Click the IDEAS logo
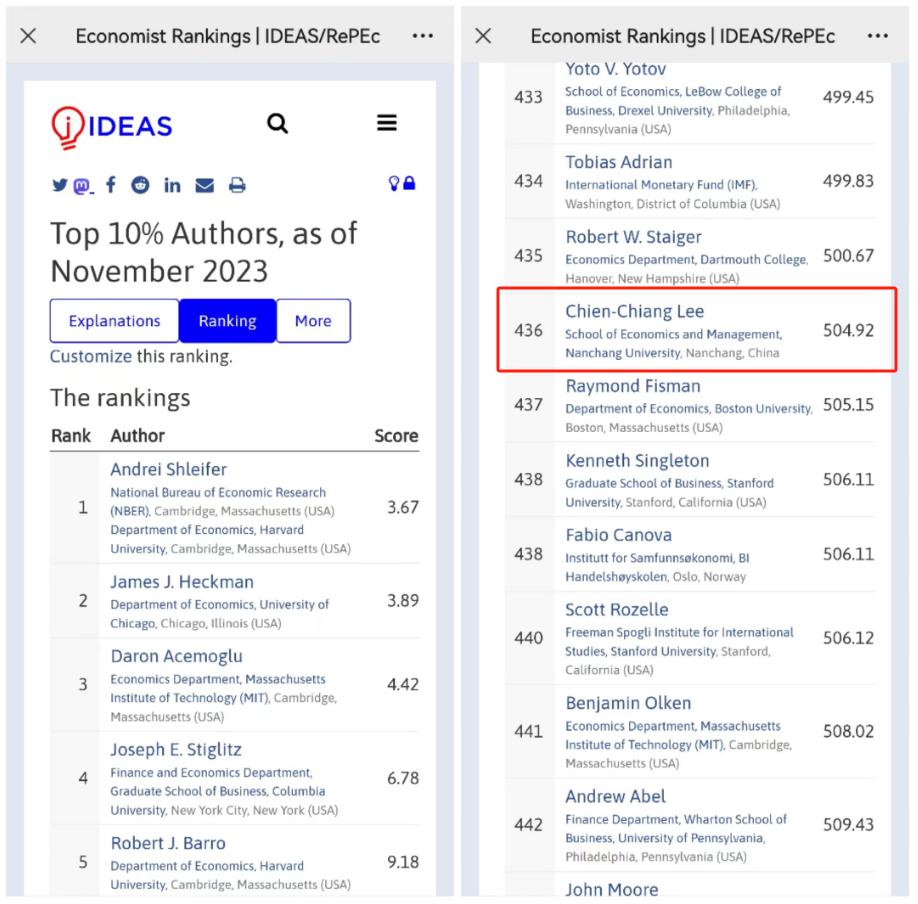Image resolution: width=918 pixels, height=904 pixels. point(112,126)
